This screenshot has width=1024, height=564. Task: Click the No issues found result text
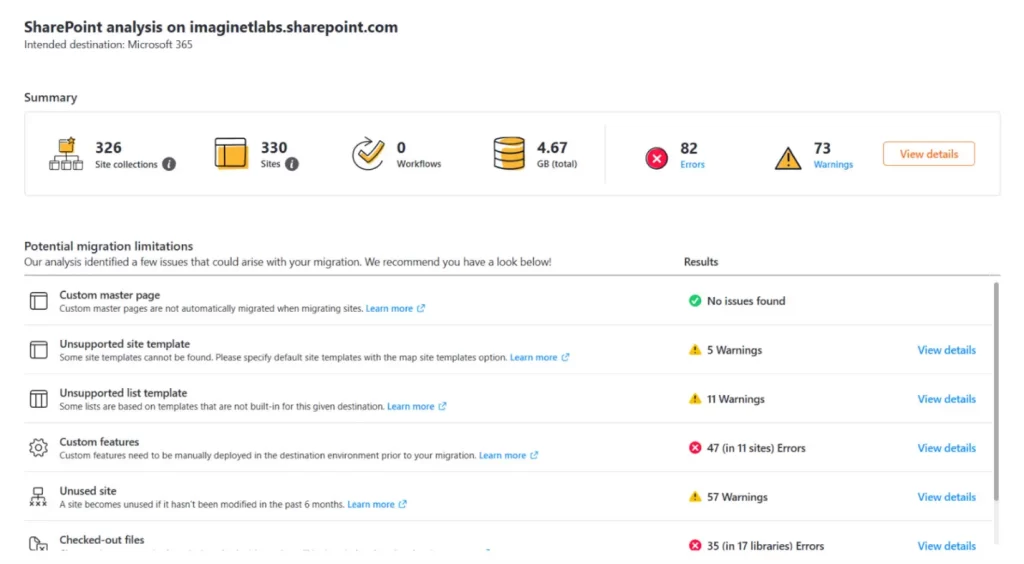746,301
